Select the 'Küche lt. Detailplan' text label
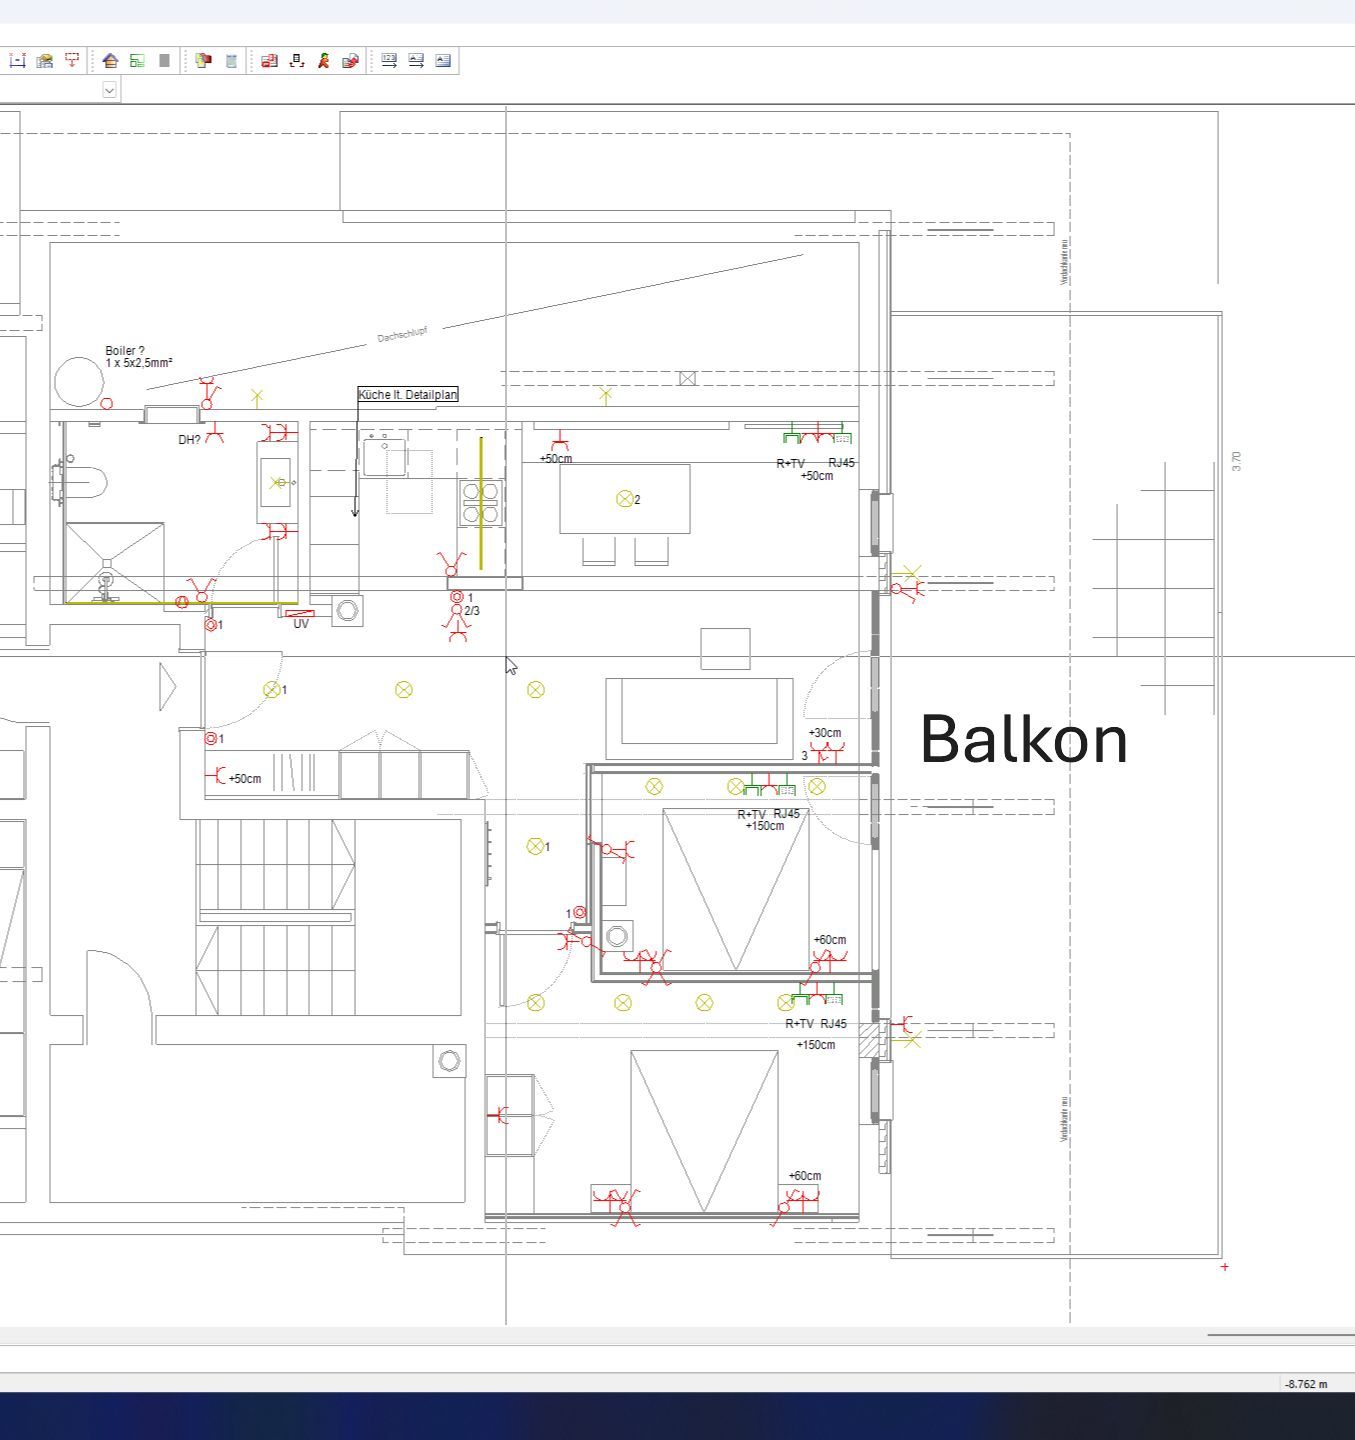Viewport: 1355px width, 1440px height. 408,395
